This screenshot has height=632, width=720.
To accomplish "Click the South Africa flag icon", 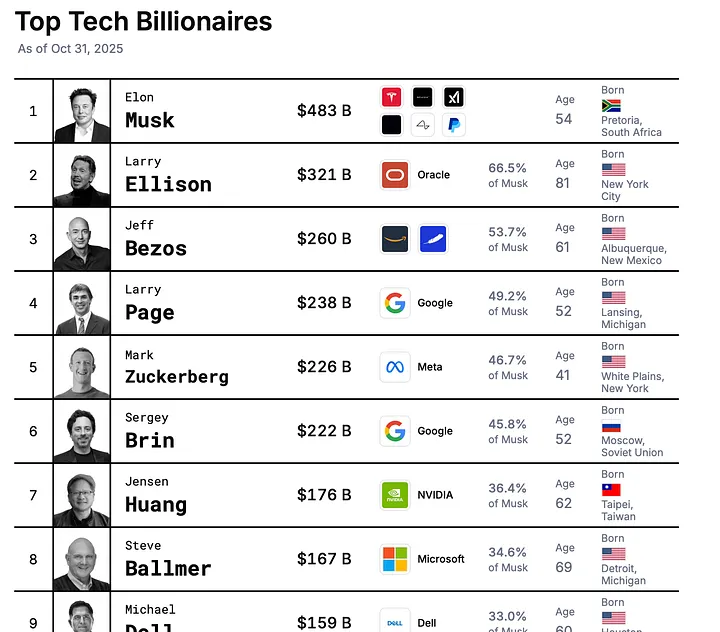I will pyautogui.click(x=611, y=106).
